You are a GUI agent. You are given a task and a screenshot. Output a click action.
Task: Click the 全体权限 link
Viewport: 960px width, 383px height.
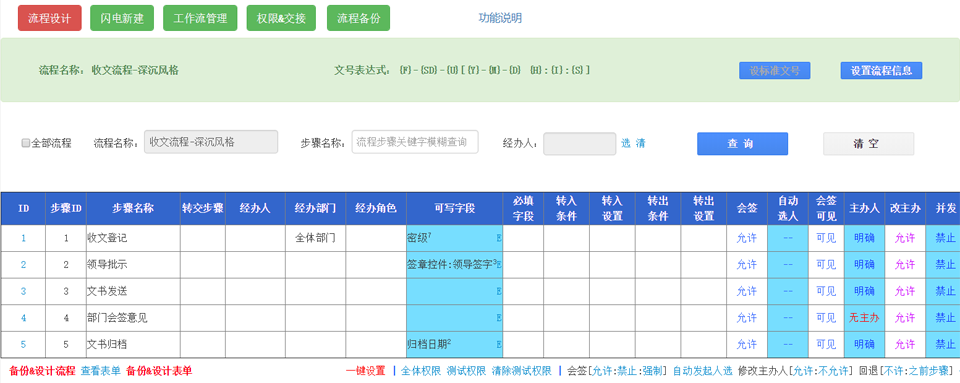(x=421, y=371)
